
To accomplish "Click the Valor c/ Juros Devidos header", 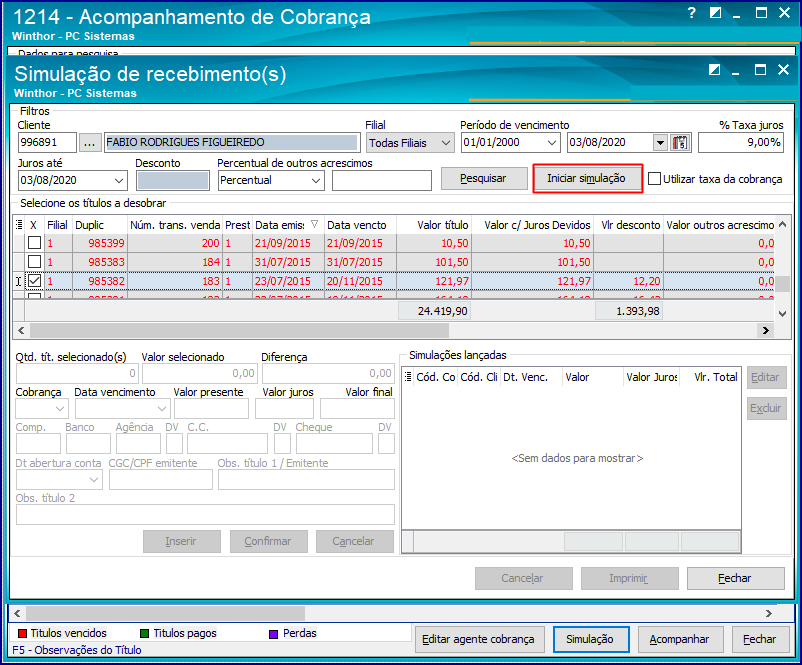I will (532, 225).
